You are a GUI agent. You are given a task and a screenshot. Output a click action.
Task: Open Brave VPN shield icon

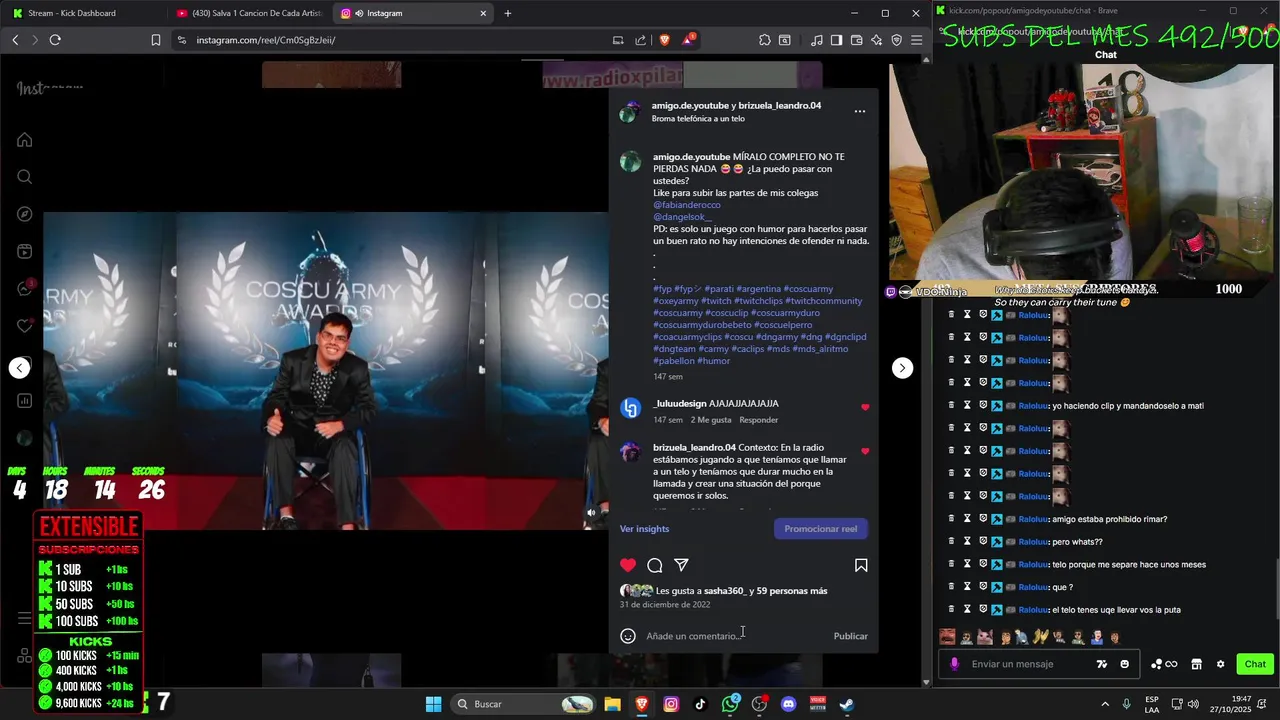[x=897, y=40]
